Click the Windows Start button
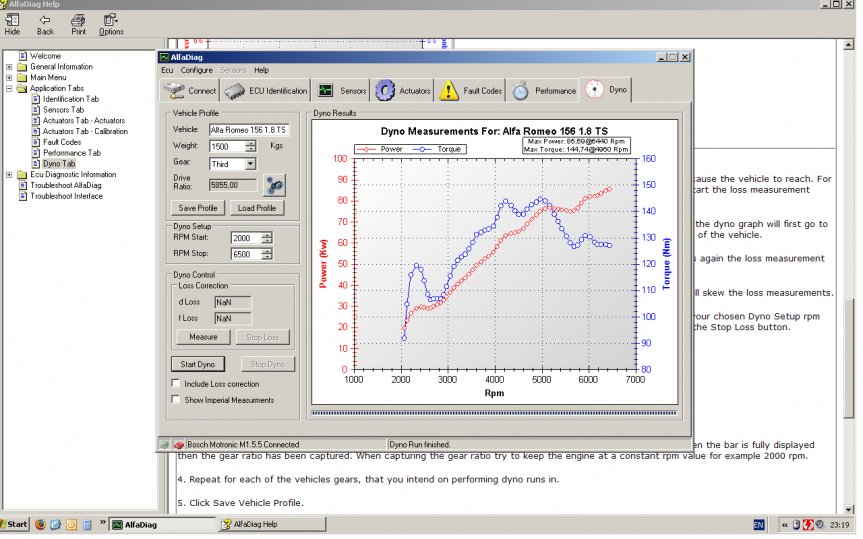863x539 pixels. 16,524
